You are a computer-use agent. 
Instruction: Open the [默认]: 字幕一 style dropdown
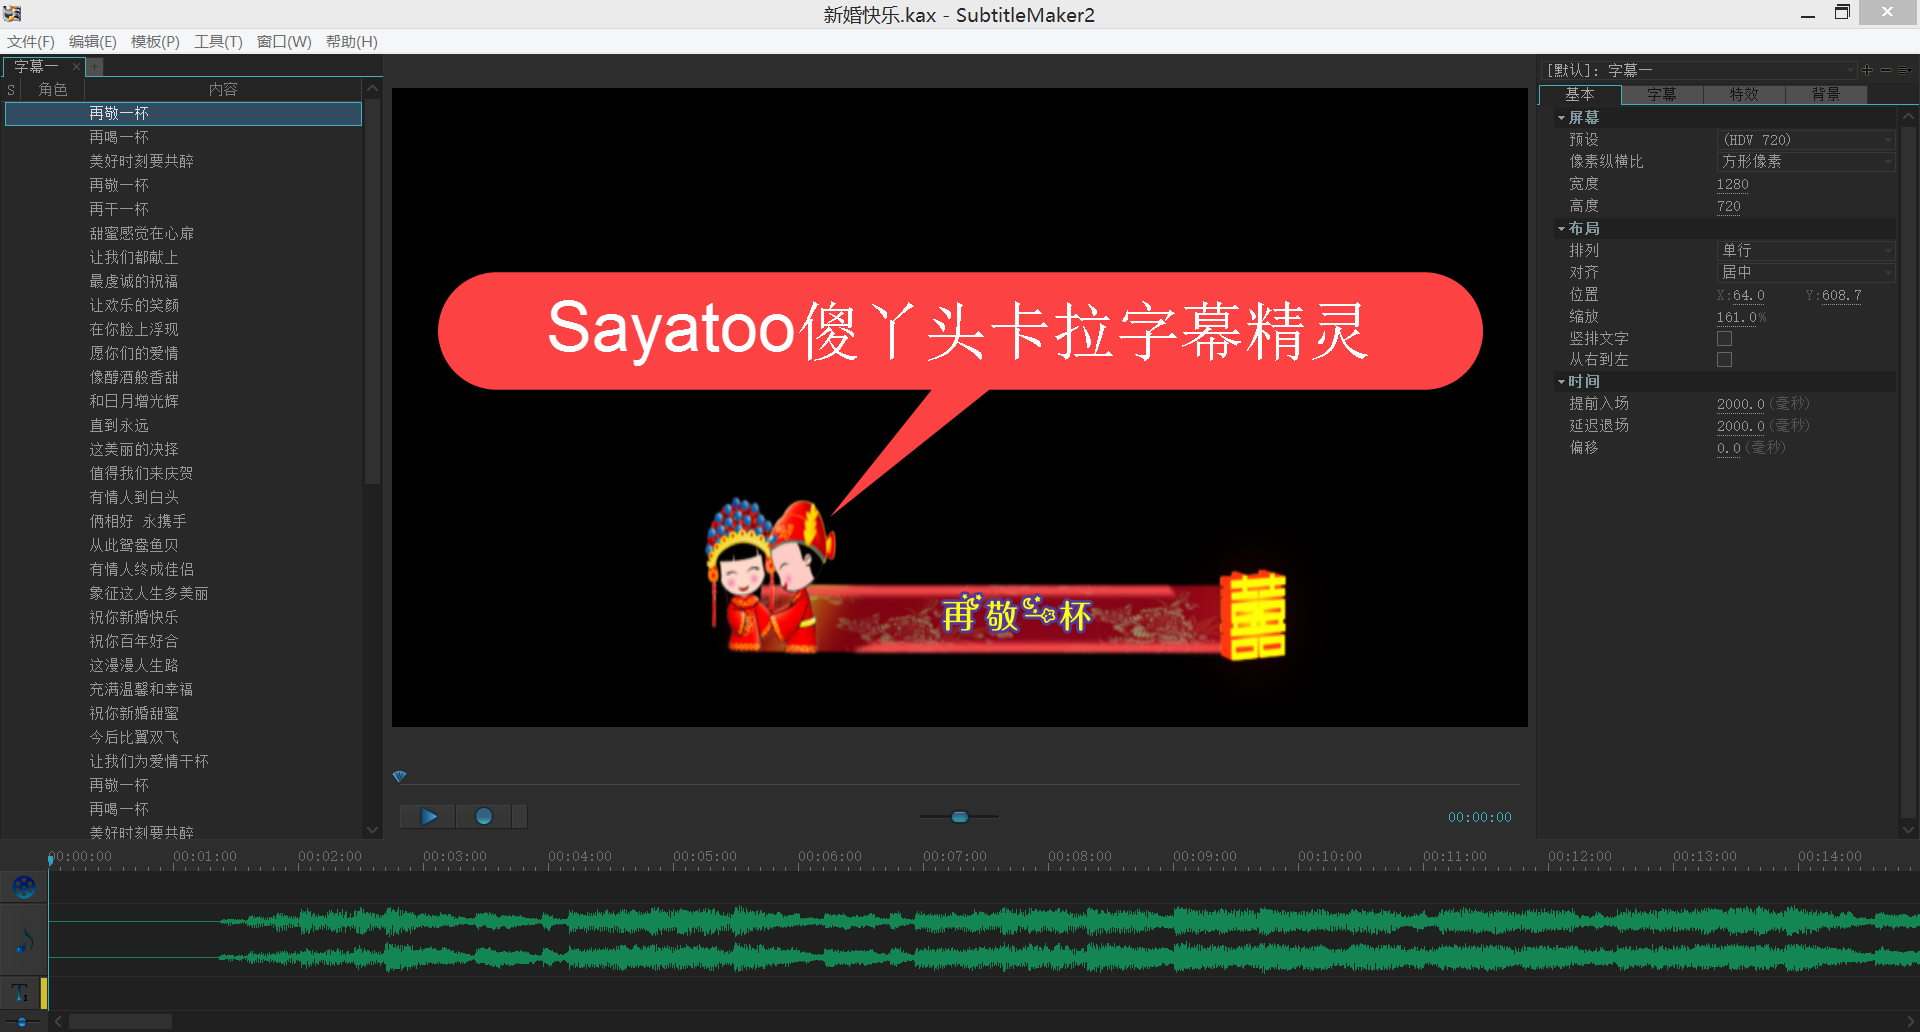1698,70
